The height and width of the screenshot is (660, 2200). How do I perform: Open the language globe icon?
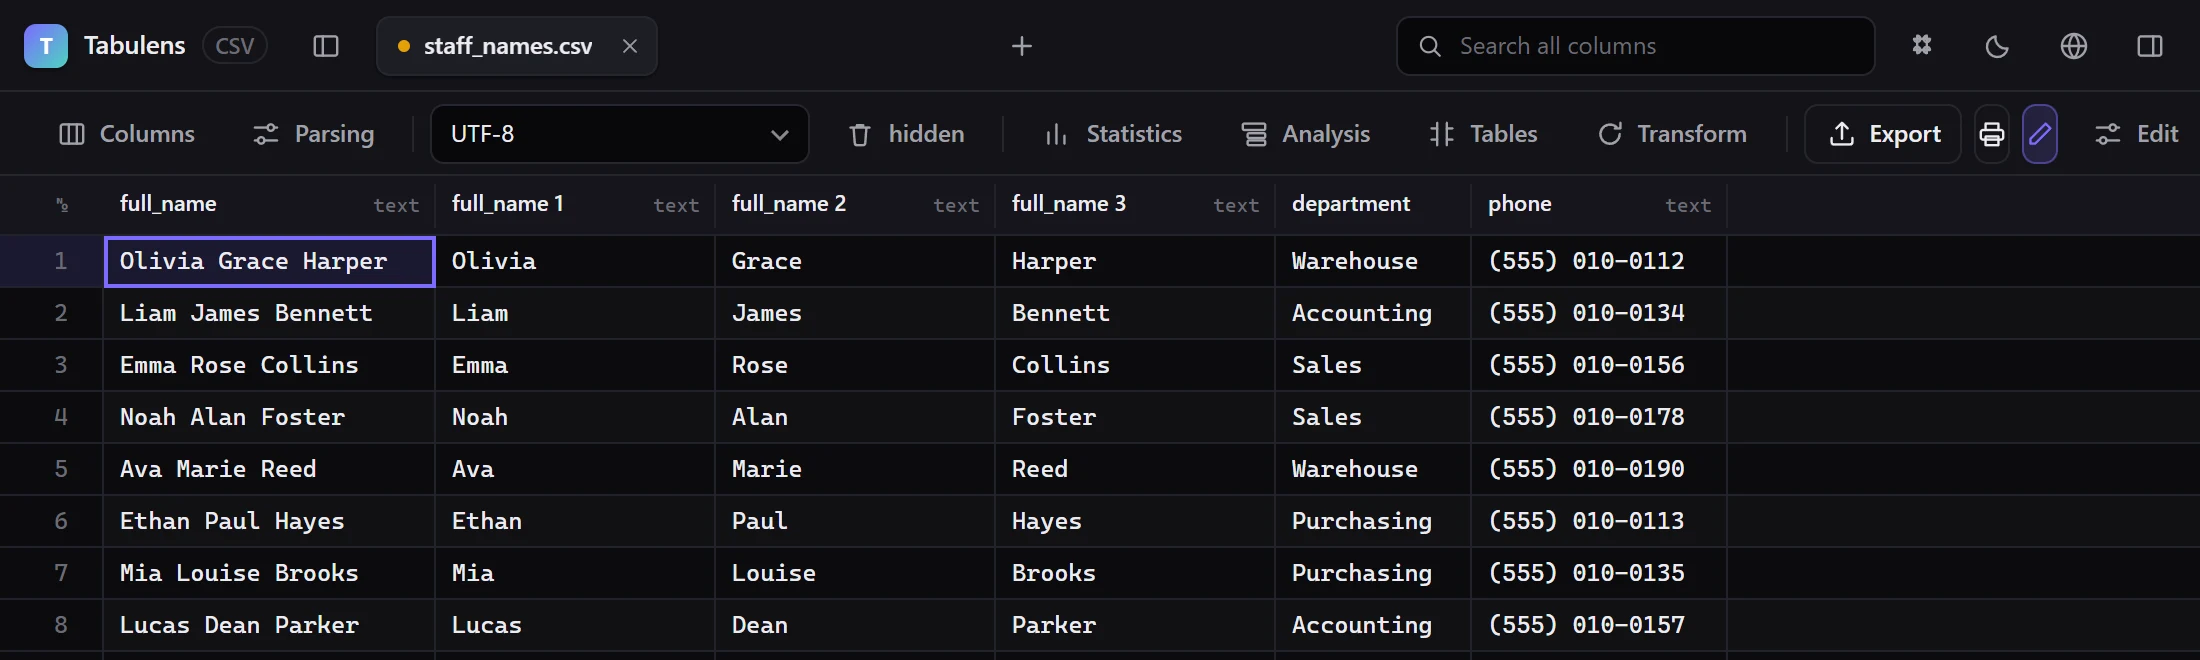[x=2074, y=46]
